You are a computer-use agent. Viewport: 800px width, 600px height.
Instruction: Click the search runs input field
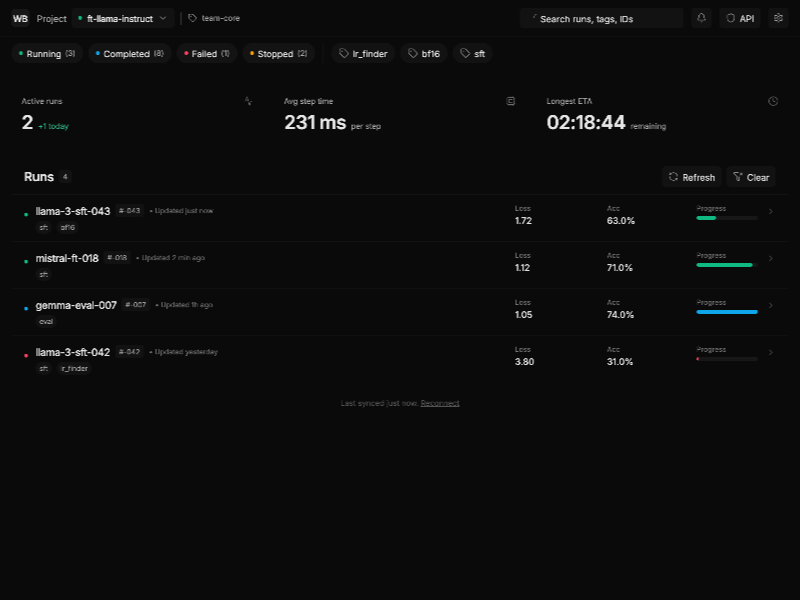pyautogui.click(x=600, y=18)
